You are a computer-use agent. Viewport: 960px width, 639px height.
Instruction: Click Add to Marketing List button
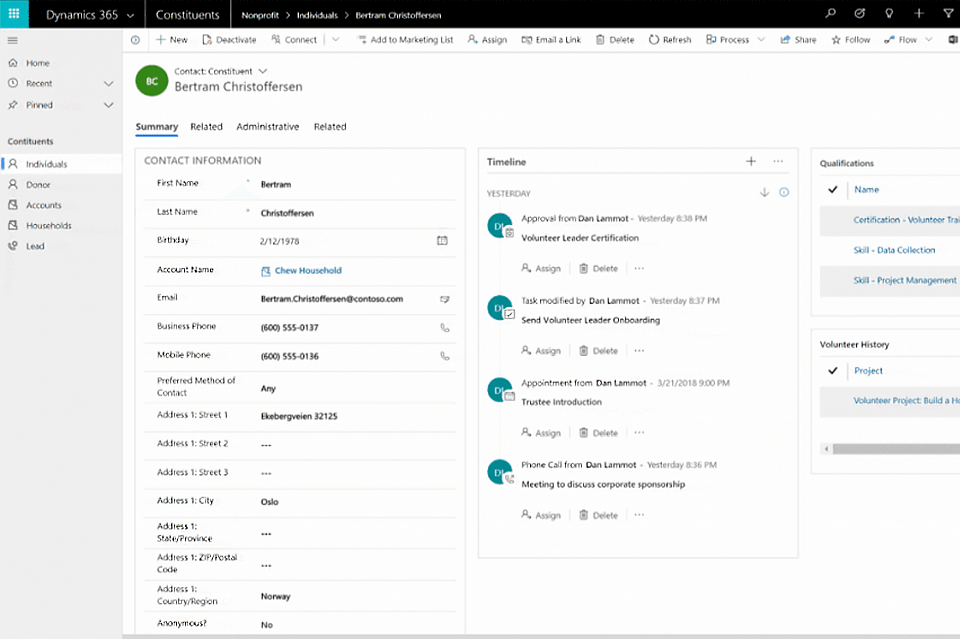click(404, 40)
